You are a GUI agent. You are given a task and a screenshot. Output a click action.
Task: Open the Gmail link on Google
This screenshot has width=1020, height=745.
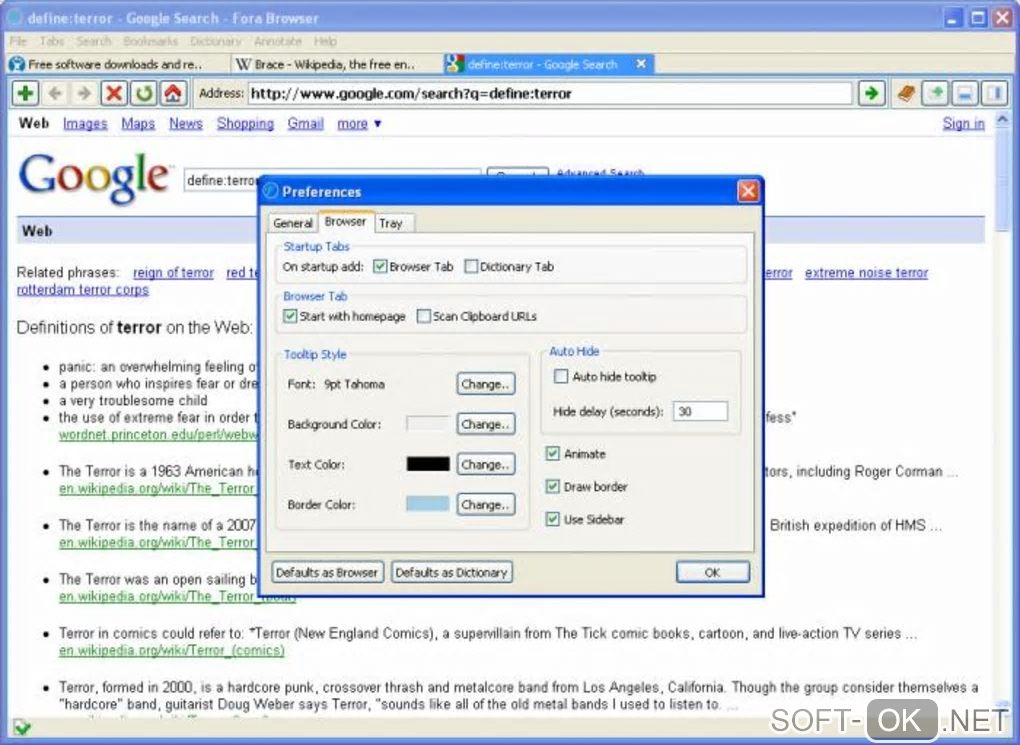click(x=306, y=124)
